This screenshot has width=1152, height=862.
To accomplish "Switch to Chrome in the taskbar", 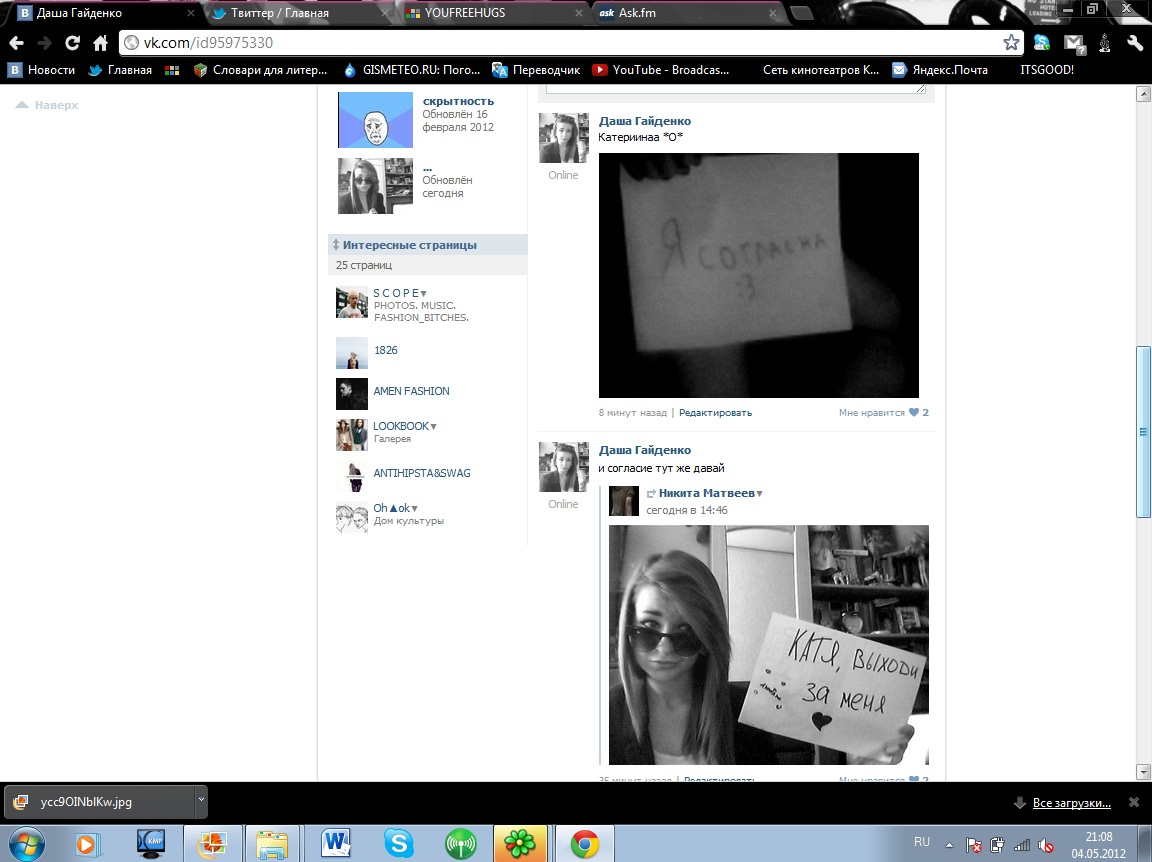I will 585,844.
